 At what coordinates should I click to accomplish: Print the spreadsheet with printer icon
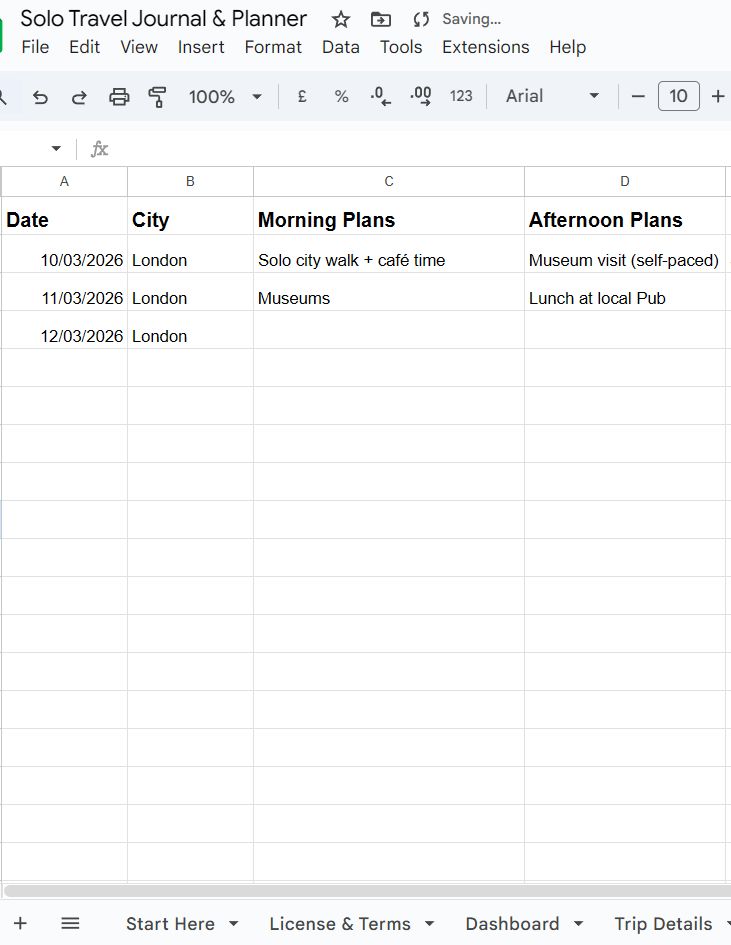(x=119, y=97)
